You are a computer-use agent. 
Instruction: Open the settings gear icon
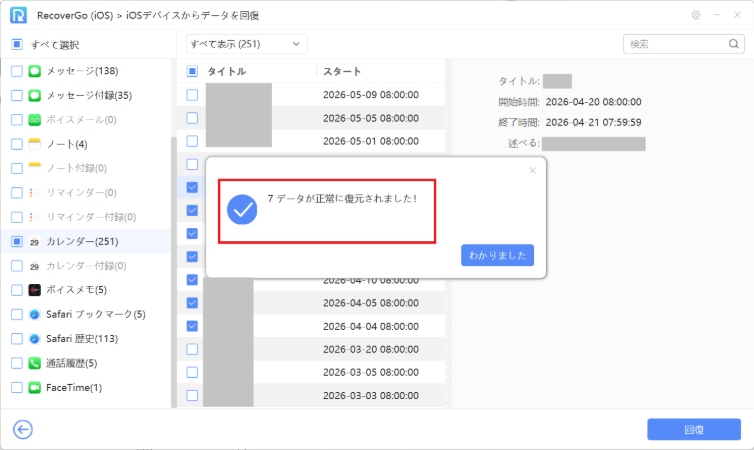tap(696, 15)
